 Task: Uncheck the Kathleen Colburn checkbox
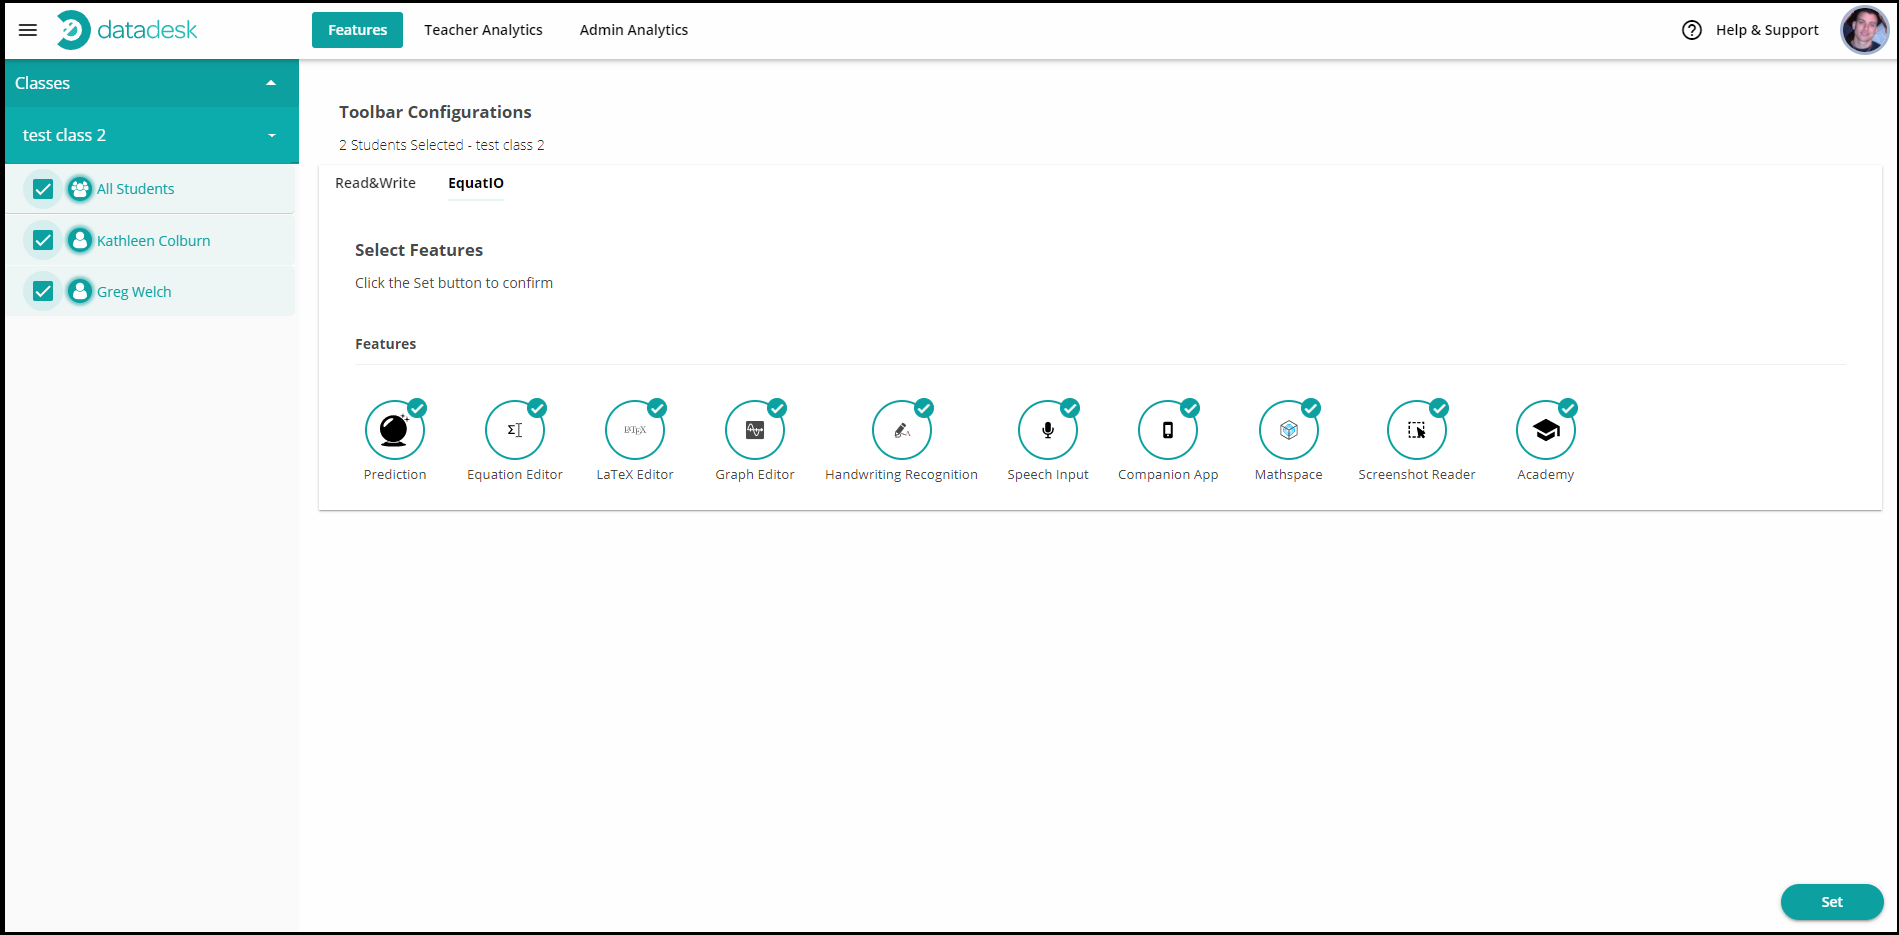point(43,240)
